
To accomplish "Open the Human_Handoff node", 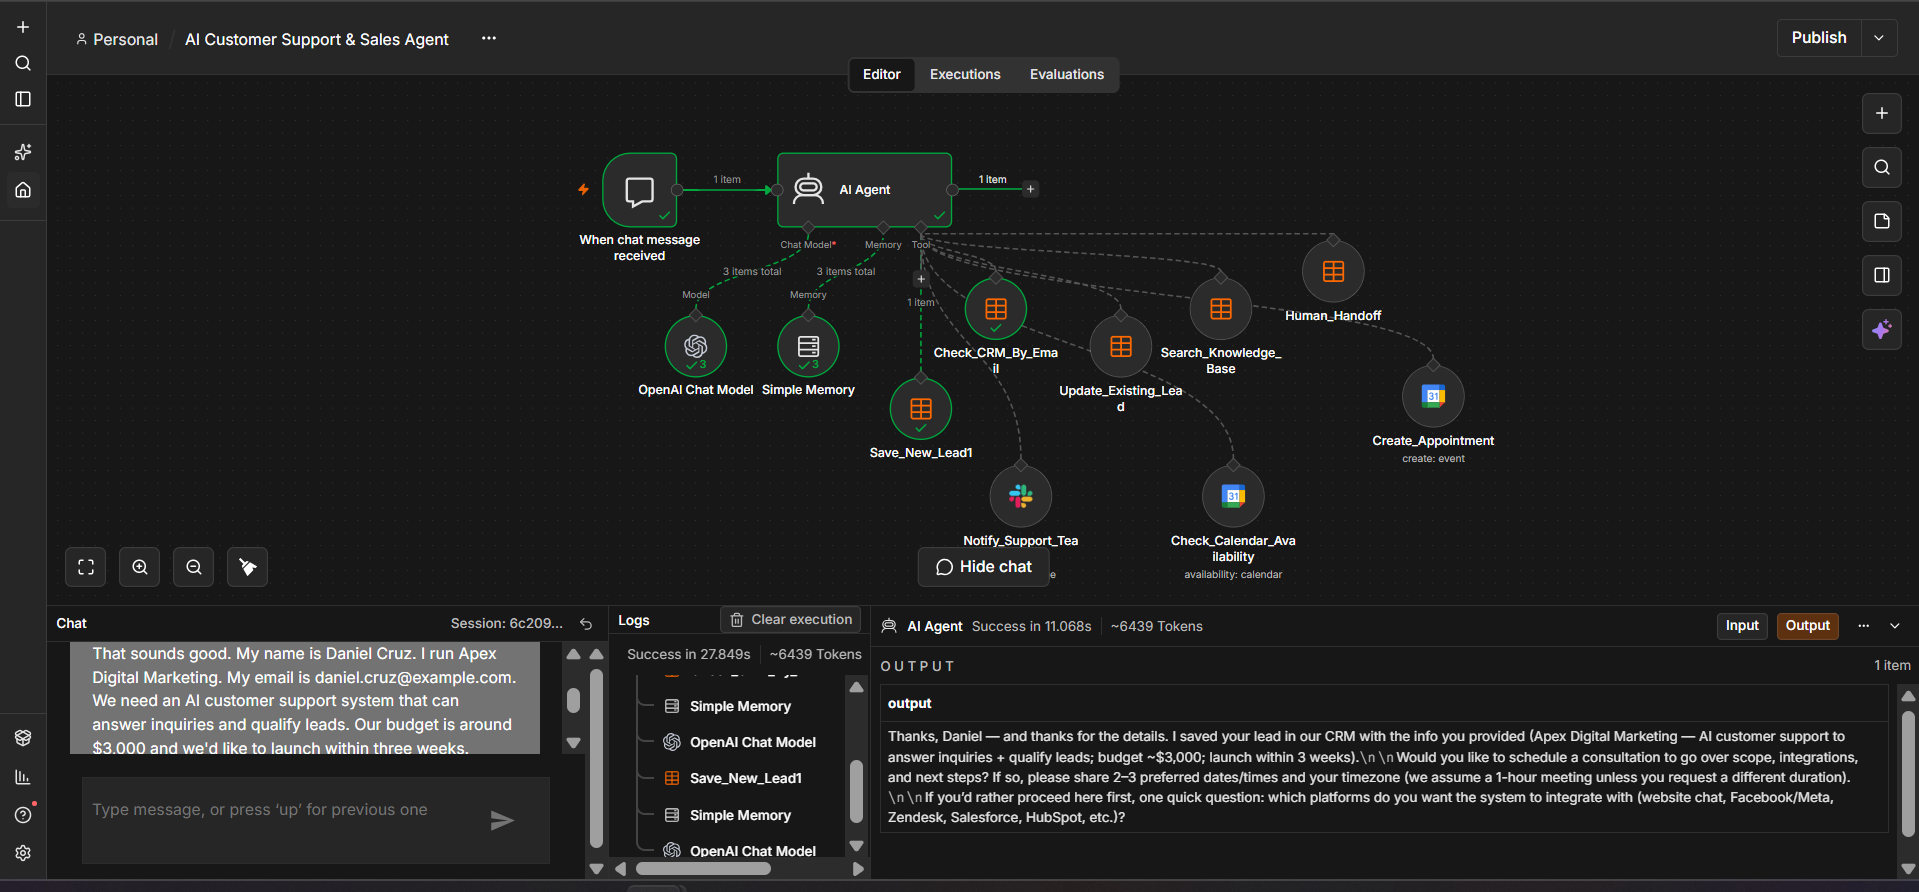I will (x=1333, y=272).
